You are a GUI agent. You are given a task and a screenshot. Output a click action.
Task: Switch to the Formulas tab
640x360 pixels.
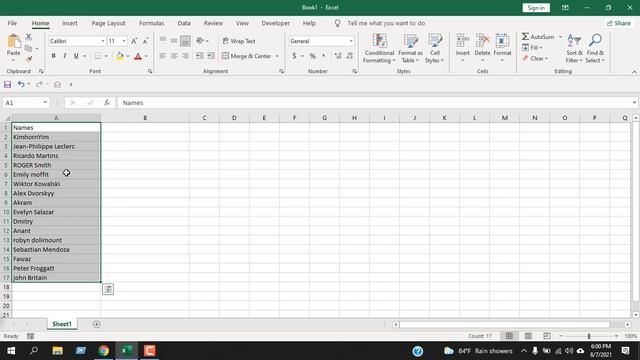151,23
